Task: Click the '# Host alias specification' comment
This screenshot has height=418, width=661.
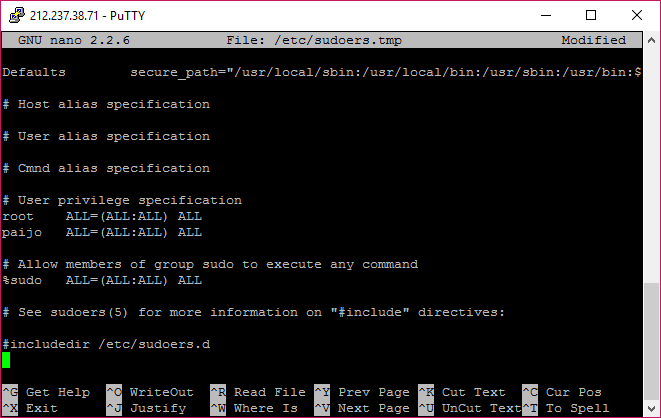Action: point(106,104)
